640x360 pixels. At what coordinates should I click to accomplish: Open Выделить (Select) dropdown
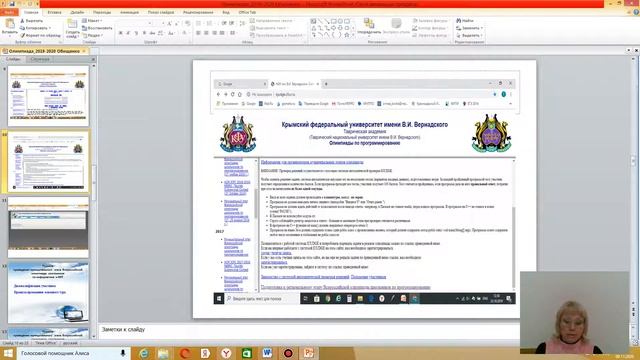click(x=469, y=36)
